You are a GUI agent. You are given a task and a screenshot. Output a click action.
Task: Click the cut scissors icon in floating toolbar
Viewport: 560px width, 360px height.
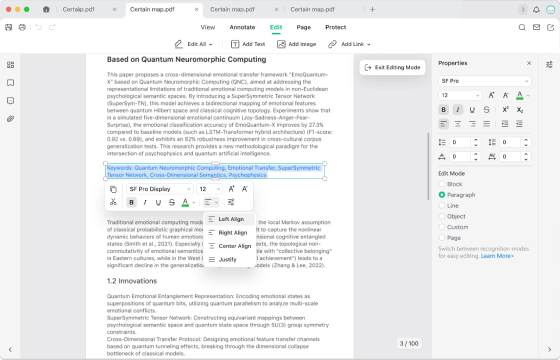click(x=113, y=202)
